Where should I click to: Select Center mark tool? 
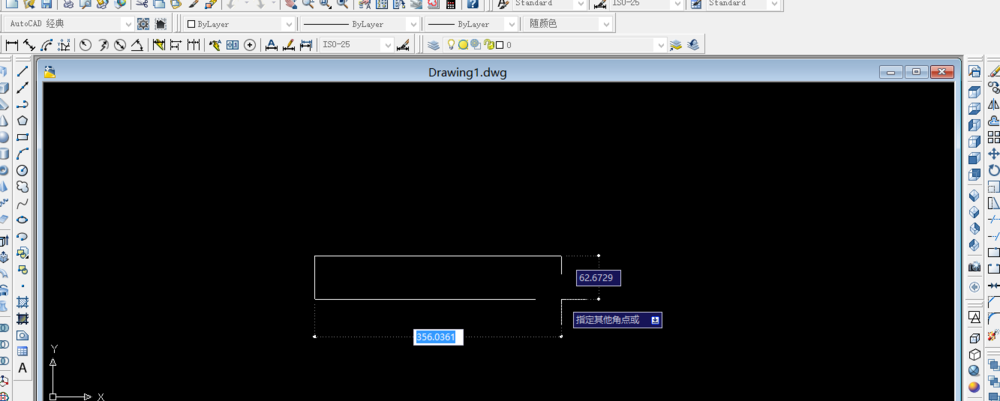tap(250, 45)
